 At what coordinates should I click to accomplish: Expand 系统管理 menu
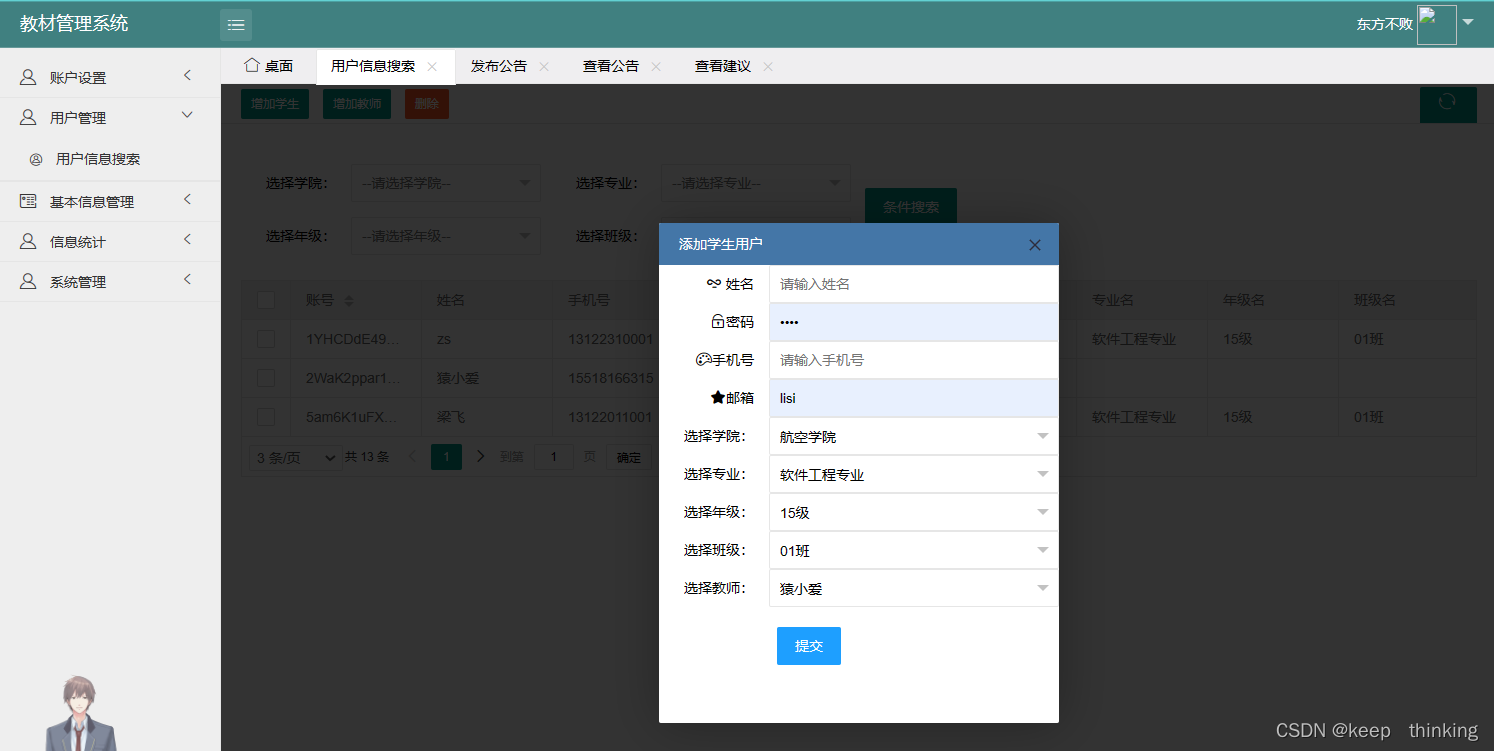(x=187, y=281)
